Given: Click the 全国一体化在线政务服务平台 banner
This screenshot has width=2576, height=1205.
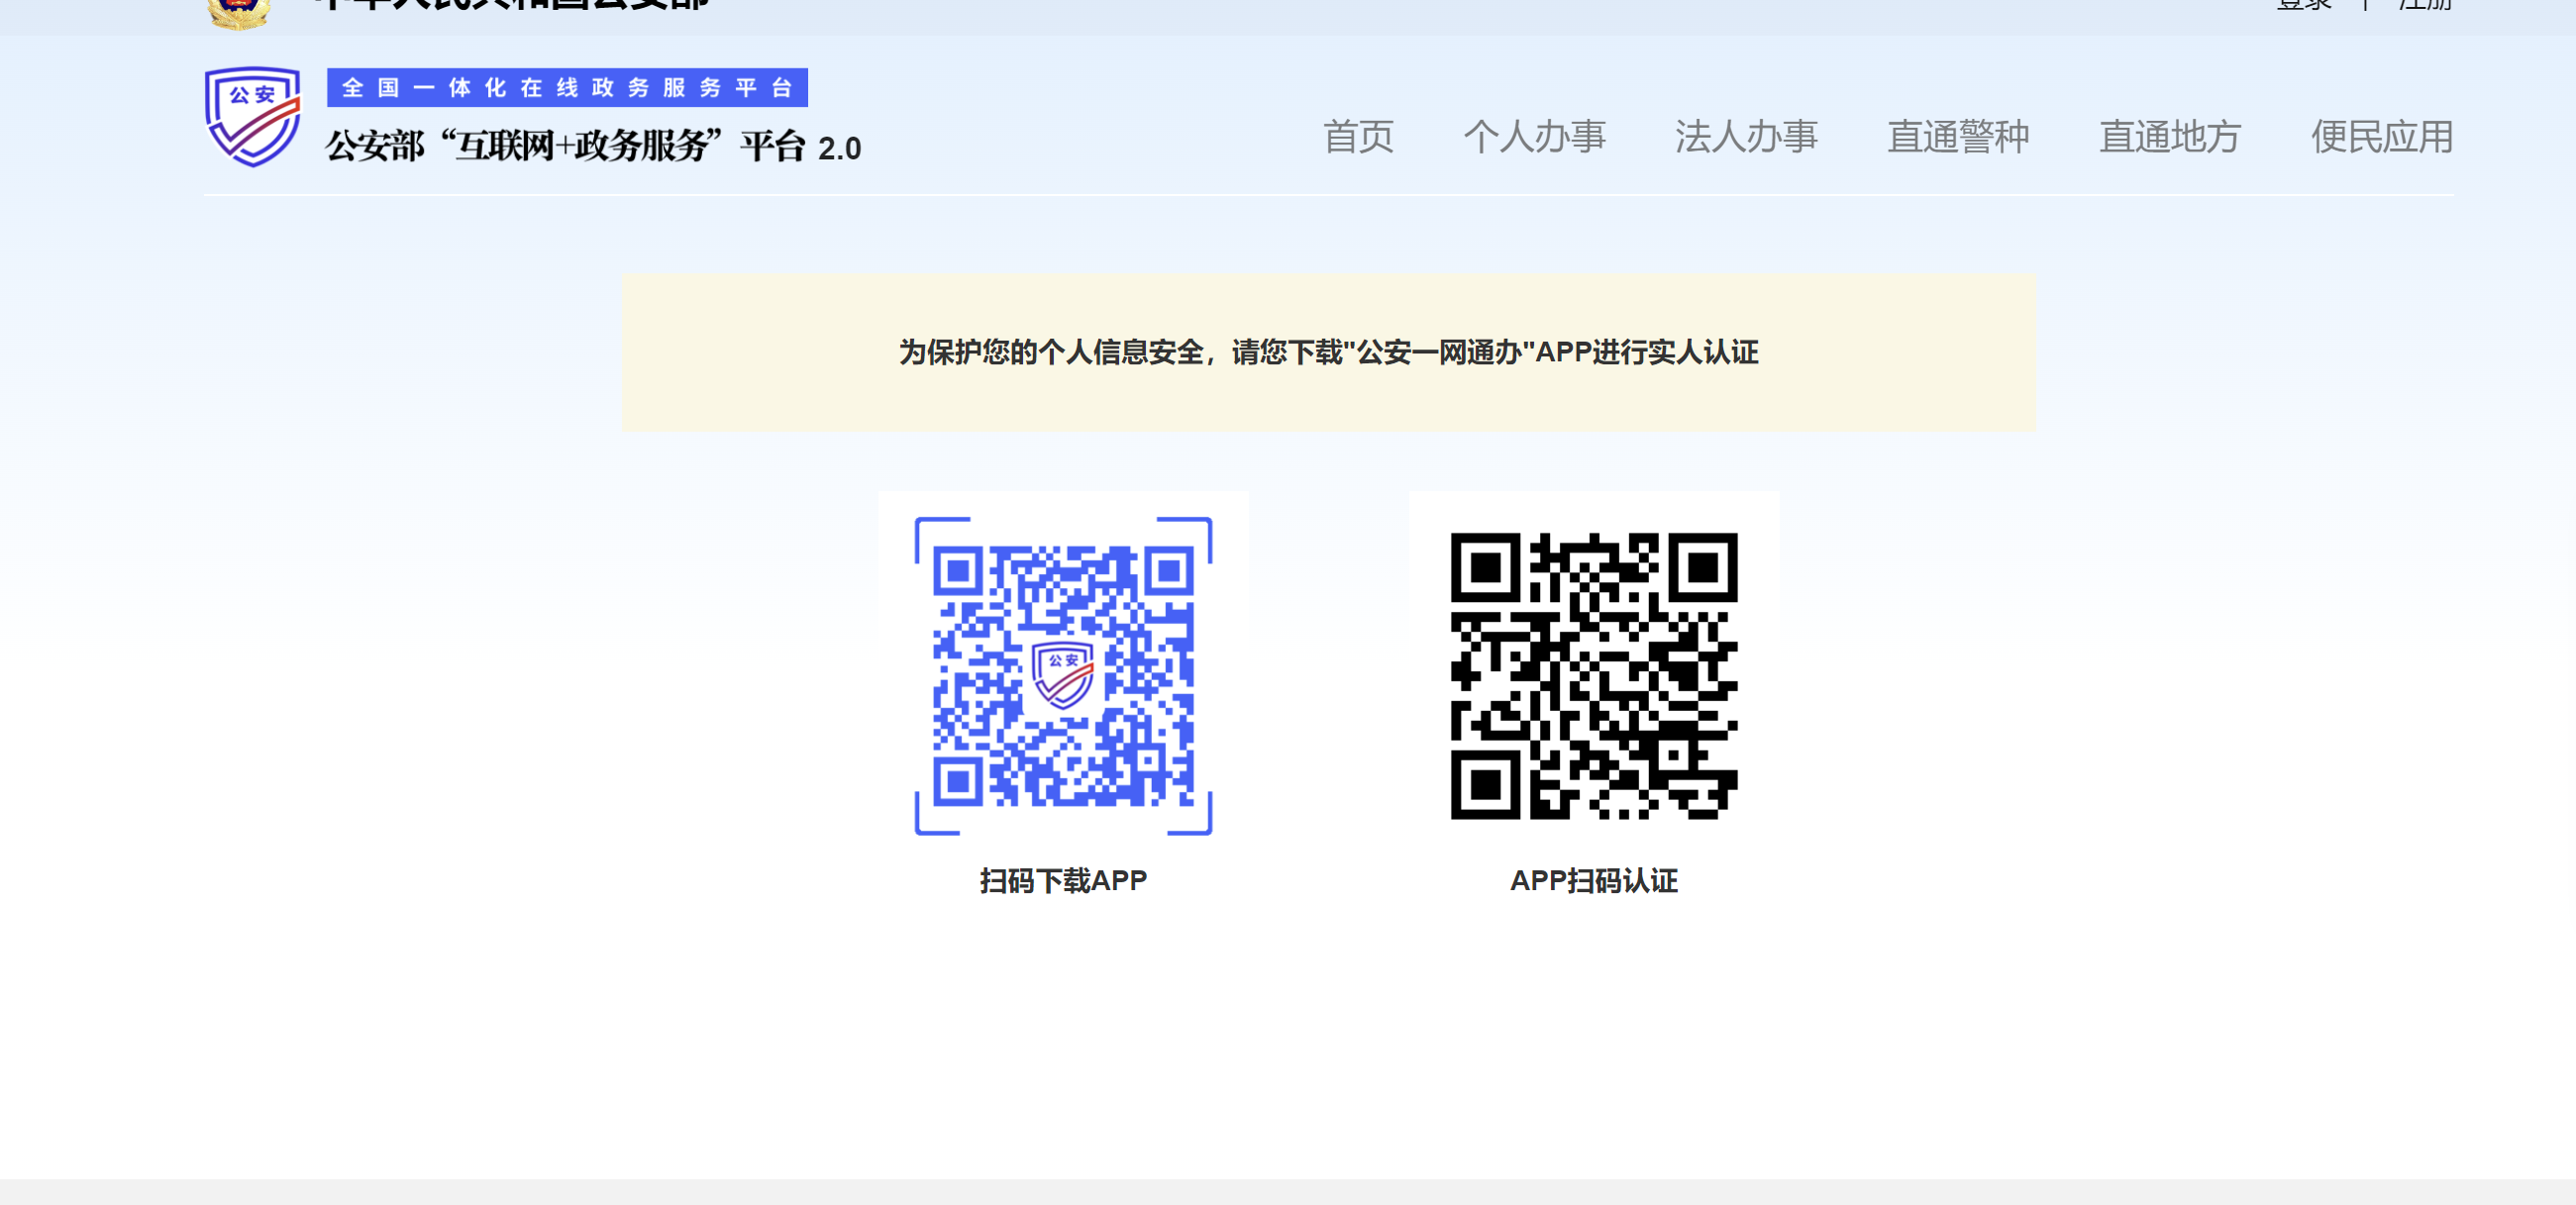Looking at the screenshot, I should [567, 88].
